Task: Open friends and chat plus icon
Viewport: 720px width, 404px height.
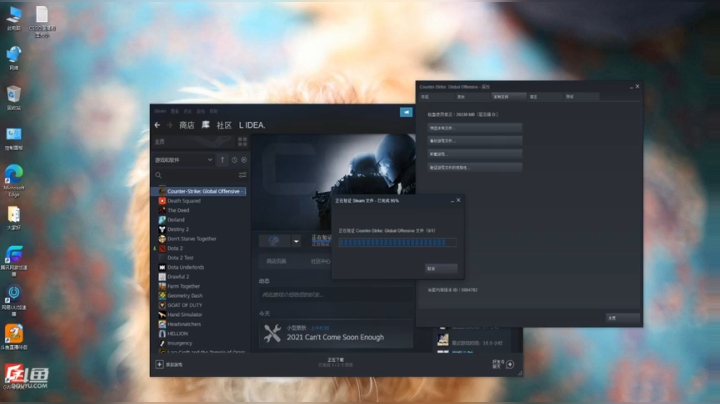Action: coord(510,365)
